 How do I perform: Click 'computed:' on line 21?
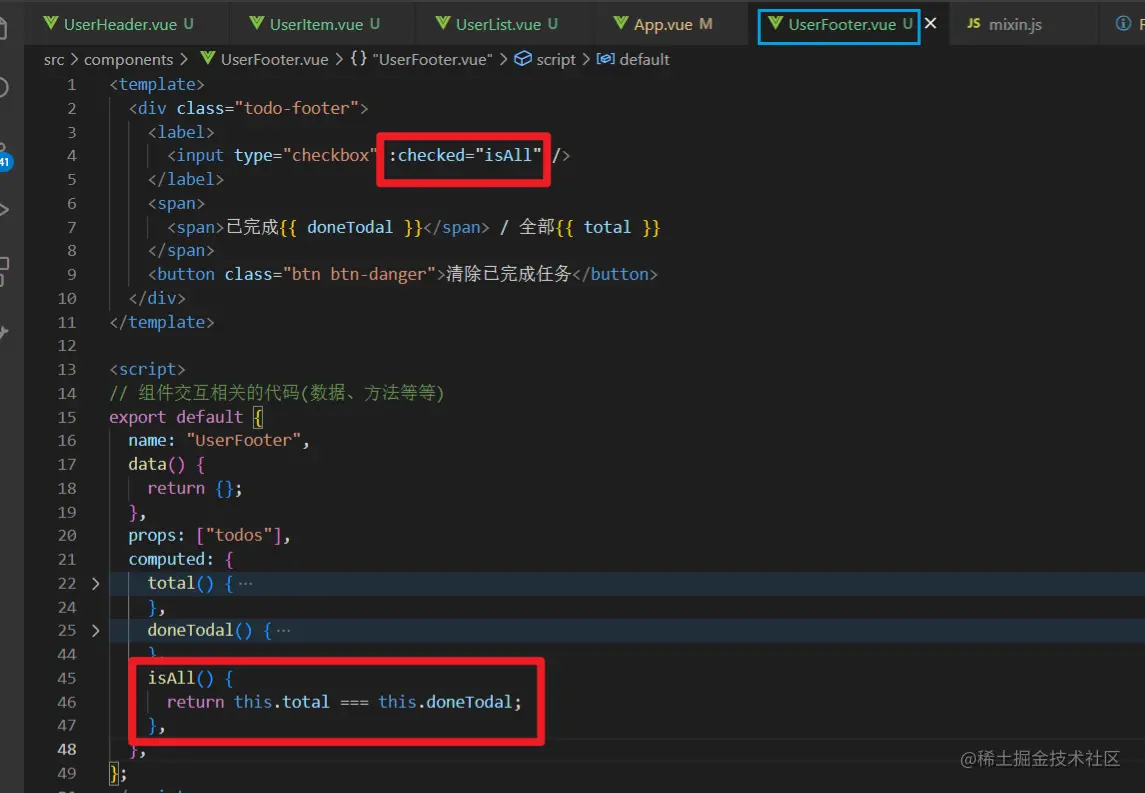171,559
